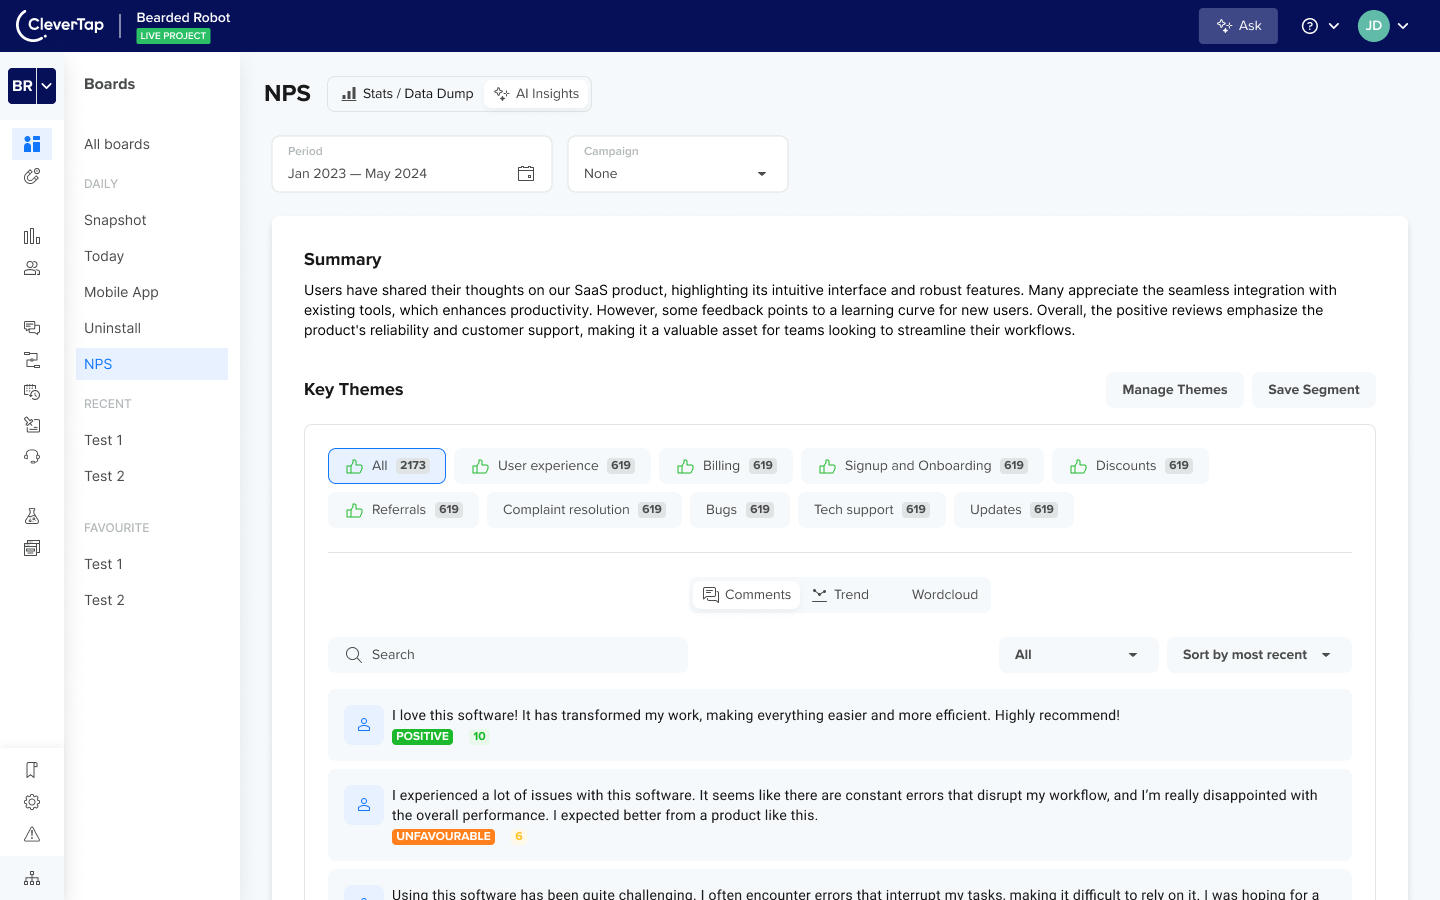Open the bar chart analytics icon
This screenshot has height=900, width=1440.
tap(32, 236)
